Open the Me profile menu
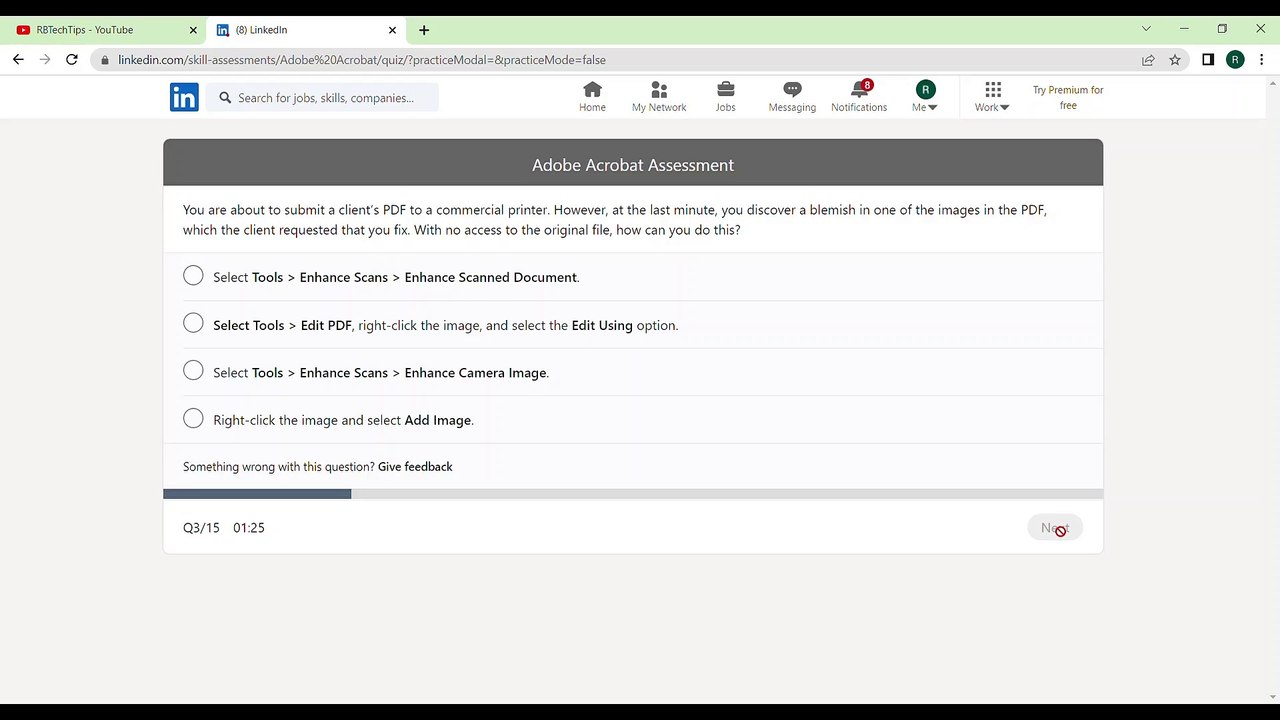The height and width of the screenshot is (720, 1280). 925,97
